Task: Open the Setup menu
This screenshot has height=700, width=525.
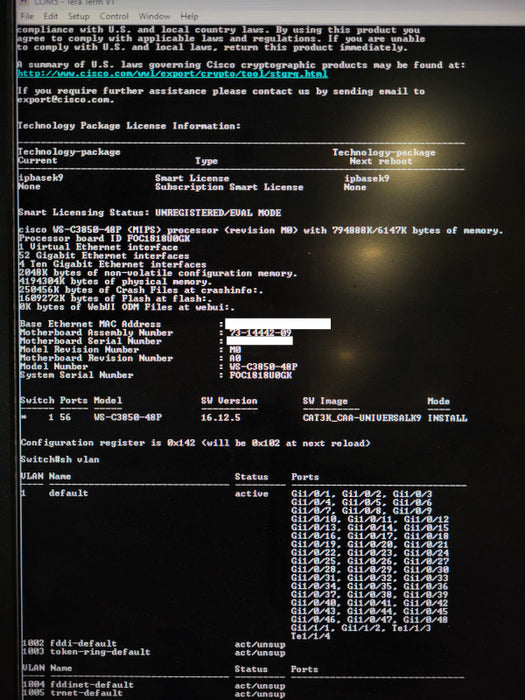Action: tap(79, 16)
